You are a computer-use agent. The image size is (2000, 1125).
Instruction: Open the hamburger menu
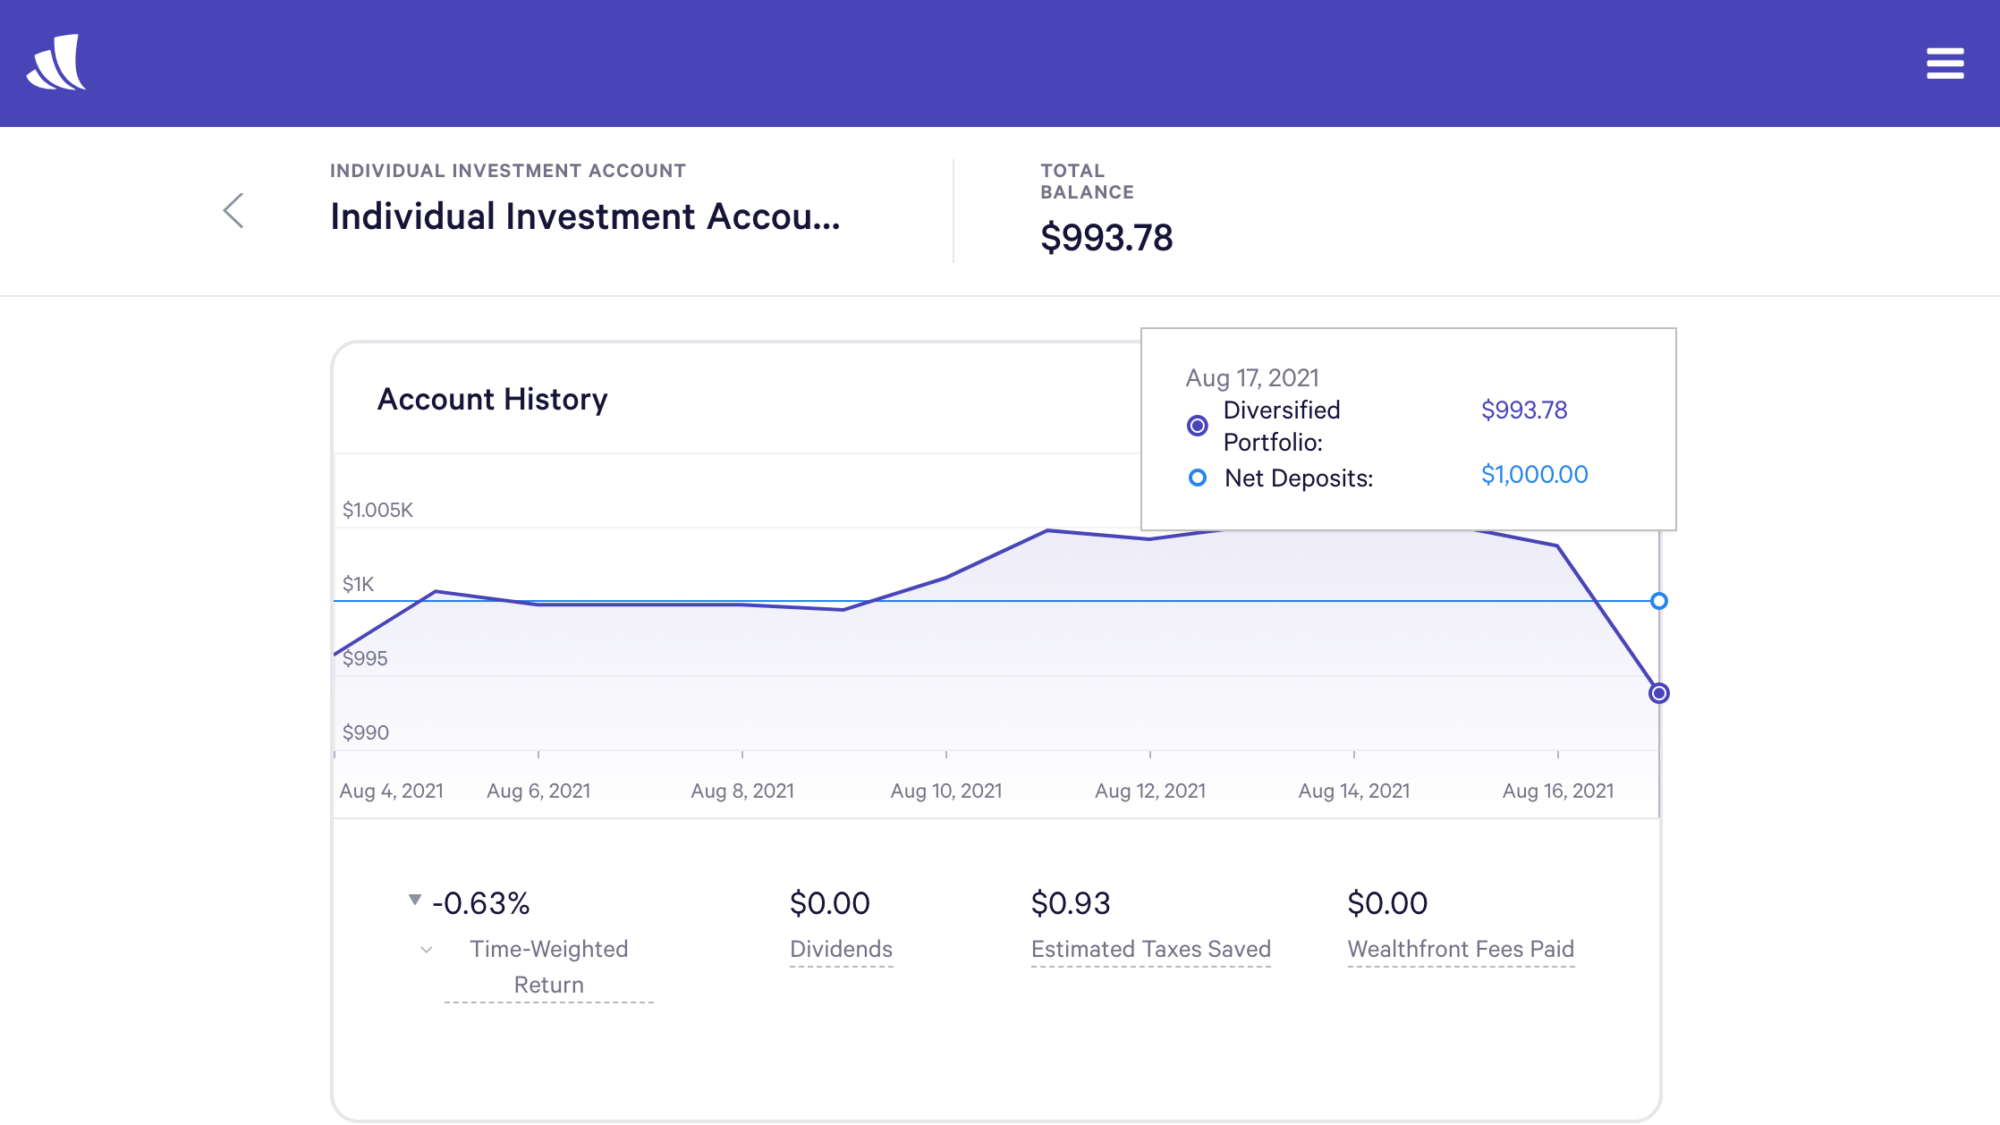pos(1944,63)
